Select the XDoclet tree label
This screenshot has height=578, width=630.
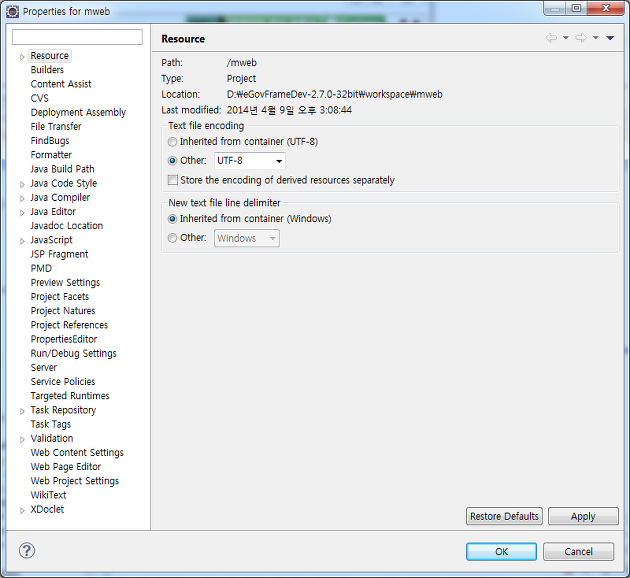[47, 509]
